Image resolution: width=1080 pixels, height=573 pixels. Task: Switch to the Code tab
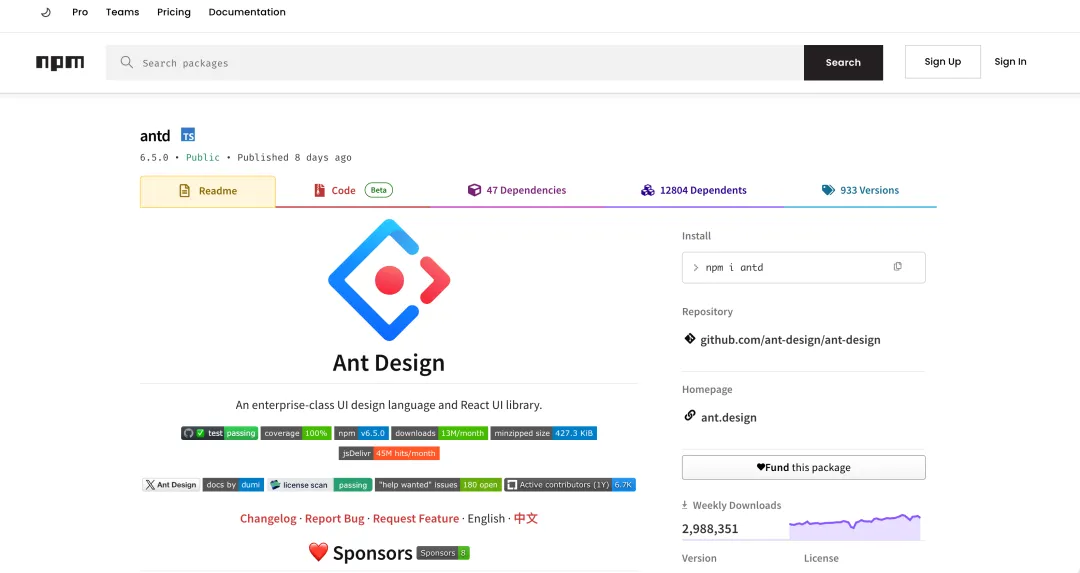pos(353,191)
